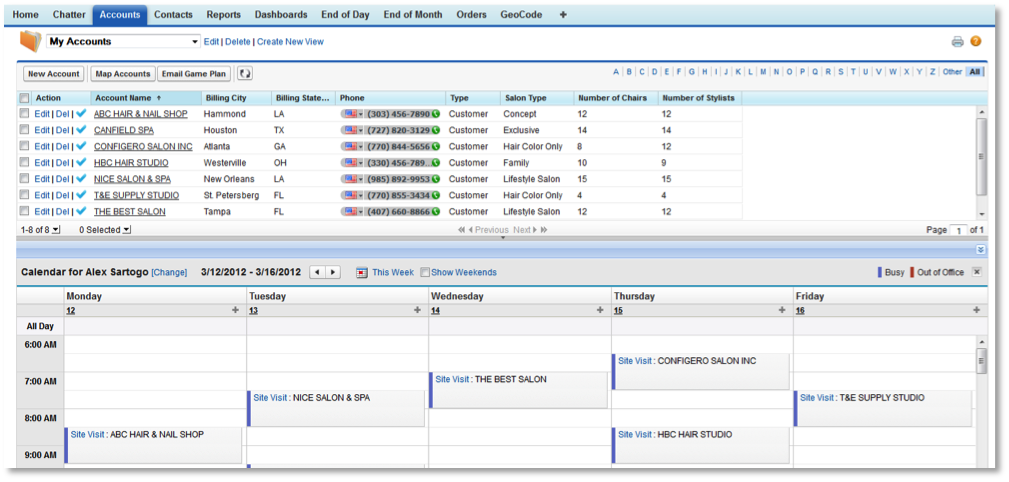Click the blue checkmark icon for HBC HAIR STUDIO
The image size is (1009, 482).
[x=81, y=163]
